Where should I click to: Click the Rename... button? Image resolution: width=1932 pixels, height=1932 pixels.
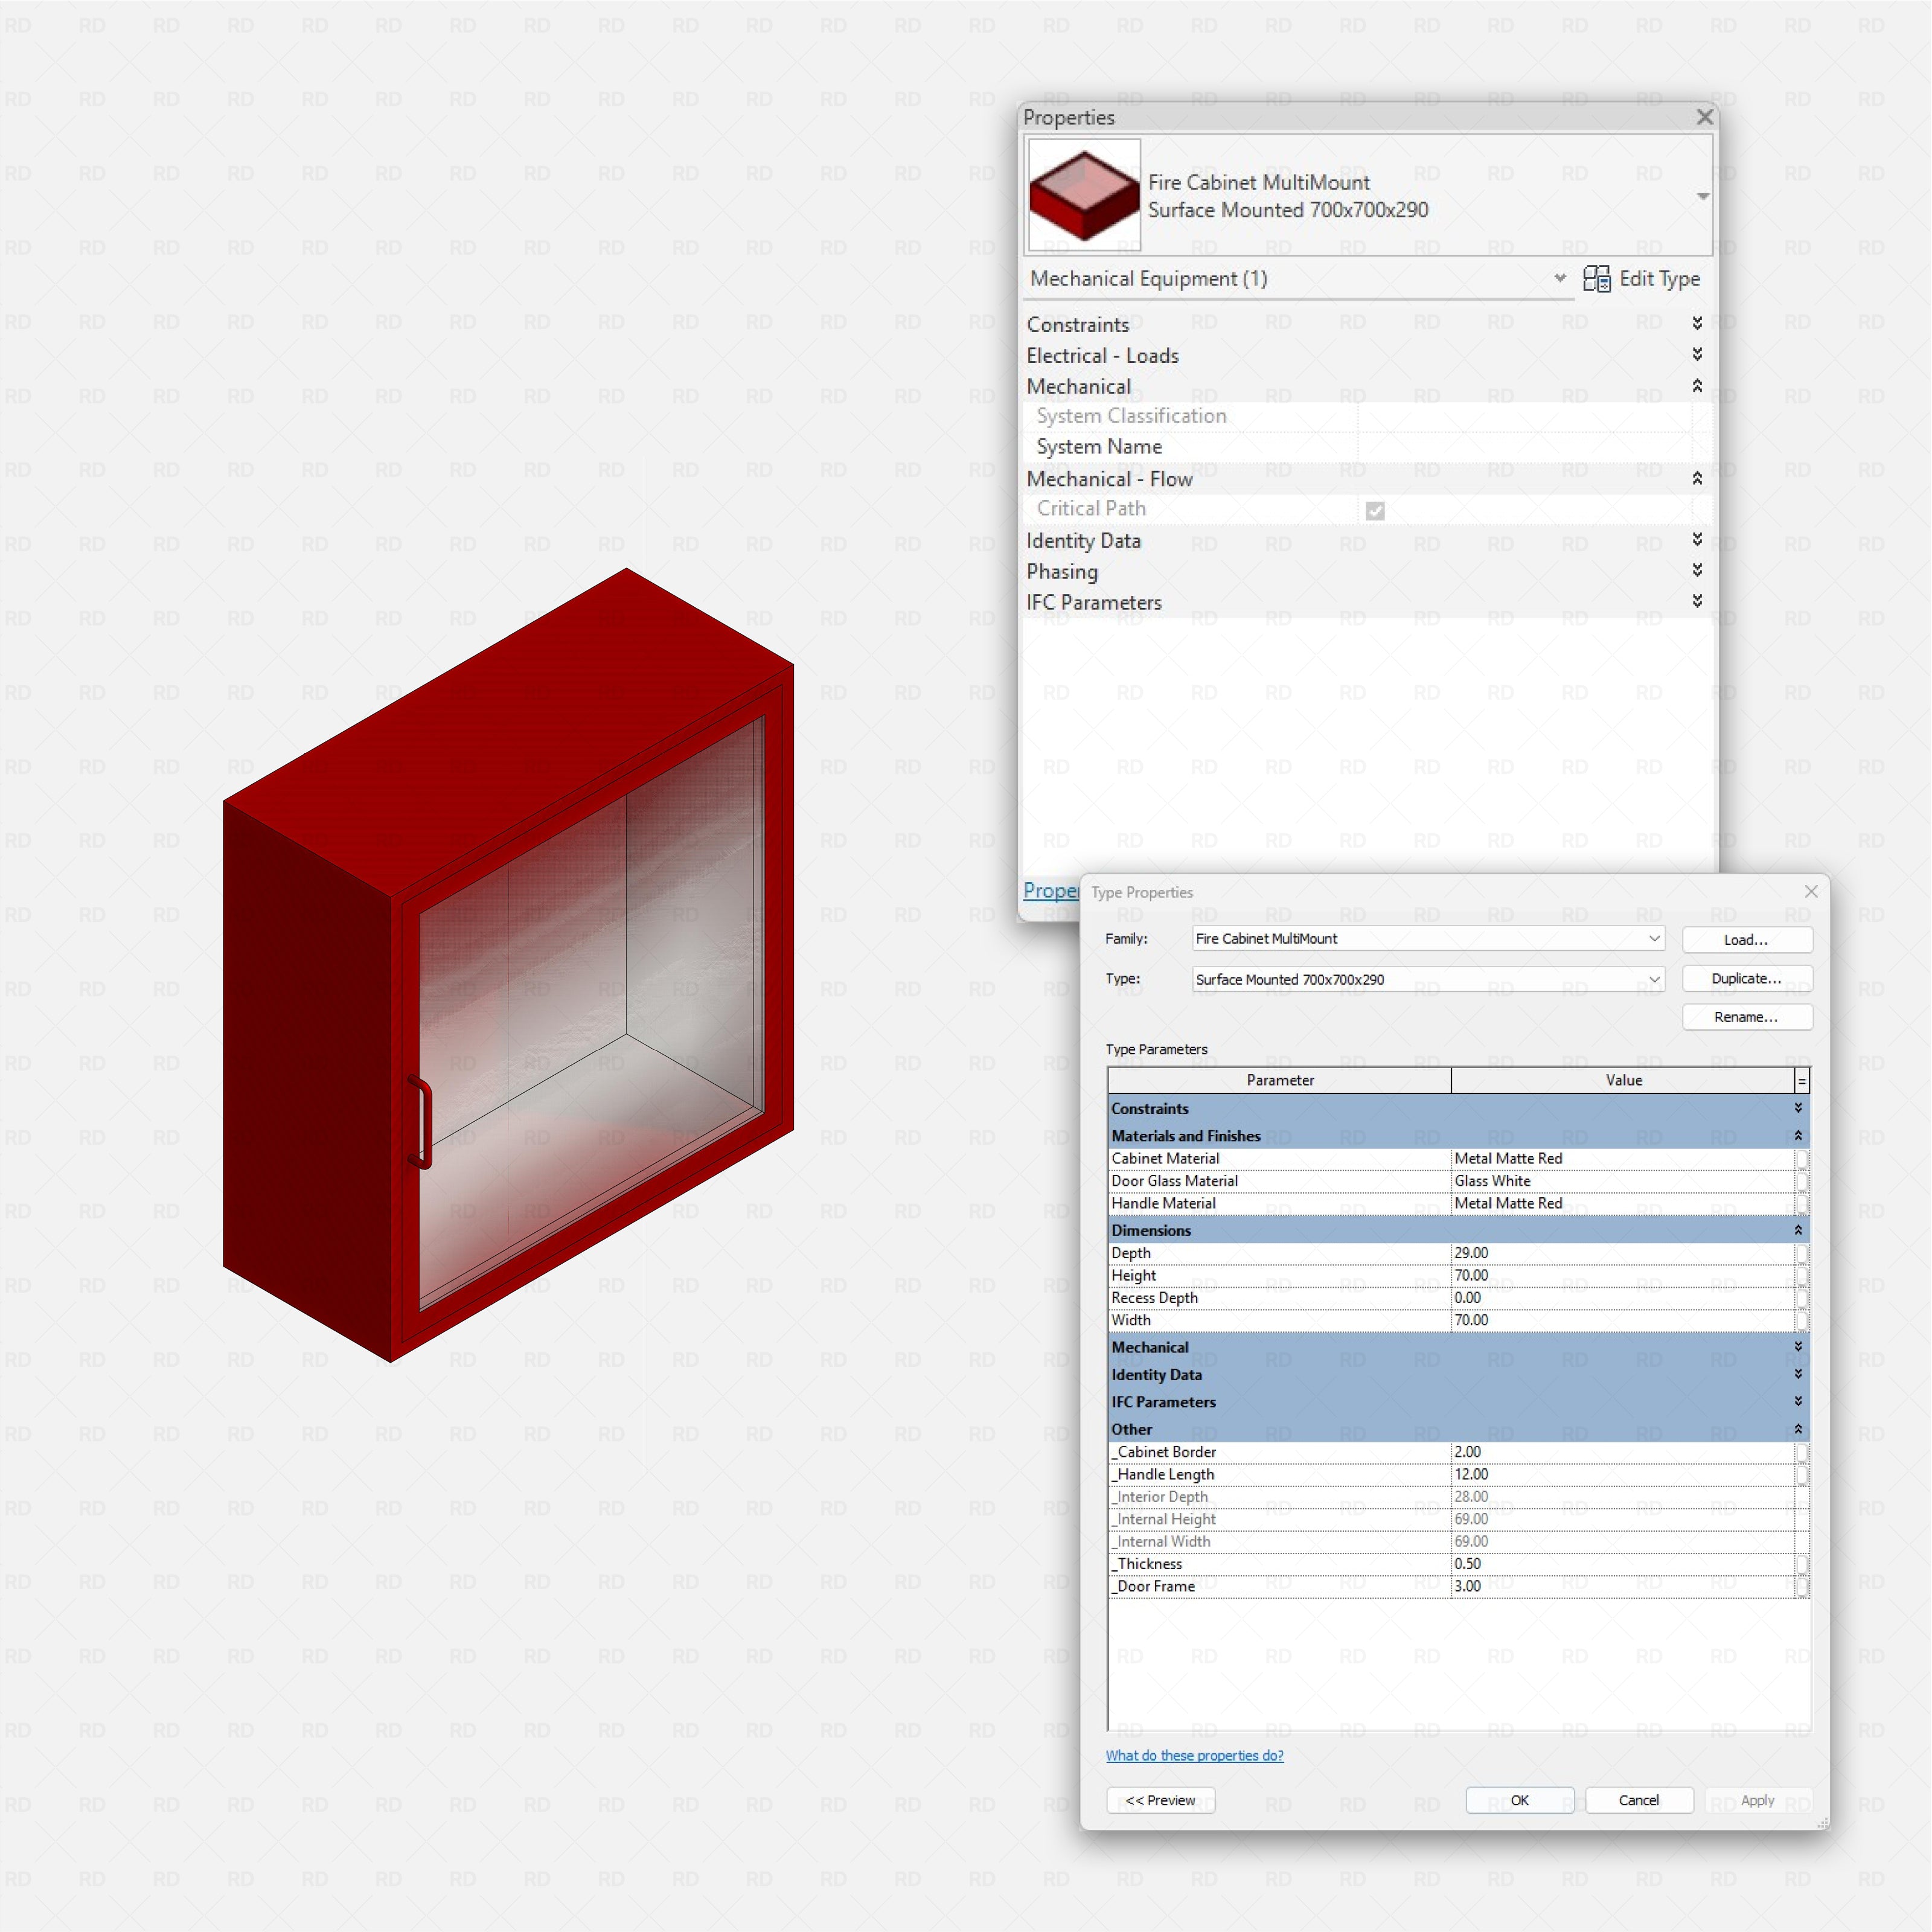(x=1746, y=1017)
